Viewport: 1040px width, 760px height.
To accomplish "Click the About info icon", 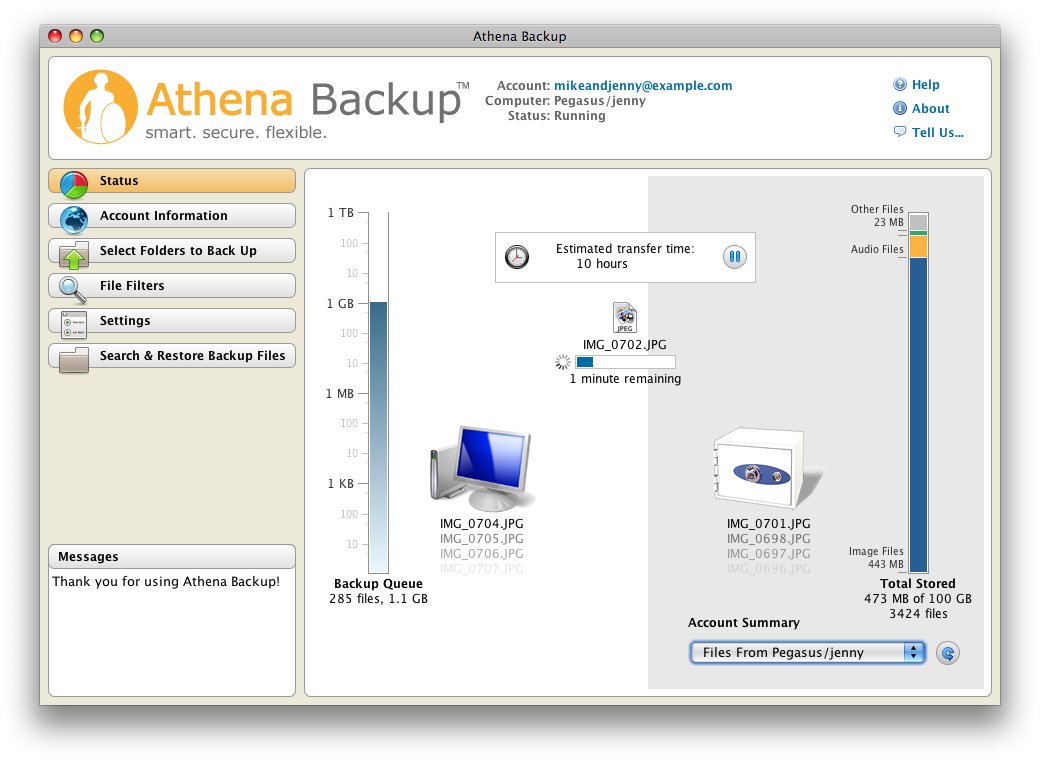I will click(899, 108).
